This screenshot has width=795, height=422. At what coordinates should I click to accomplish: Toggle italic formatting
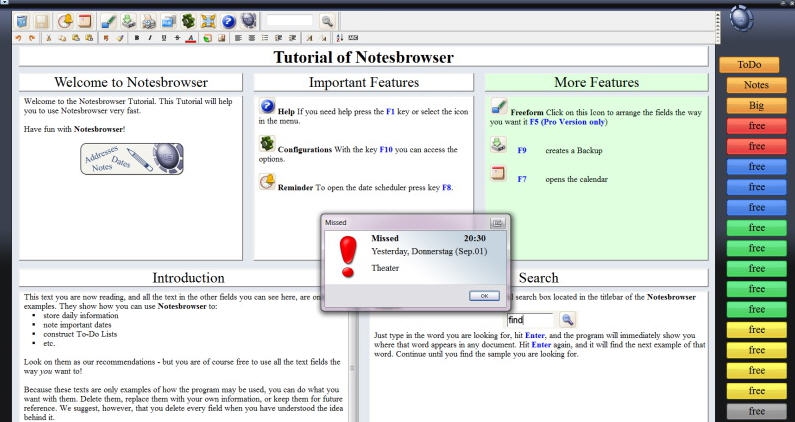[150, 38]
